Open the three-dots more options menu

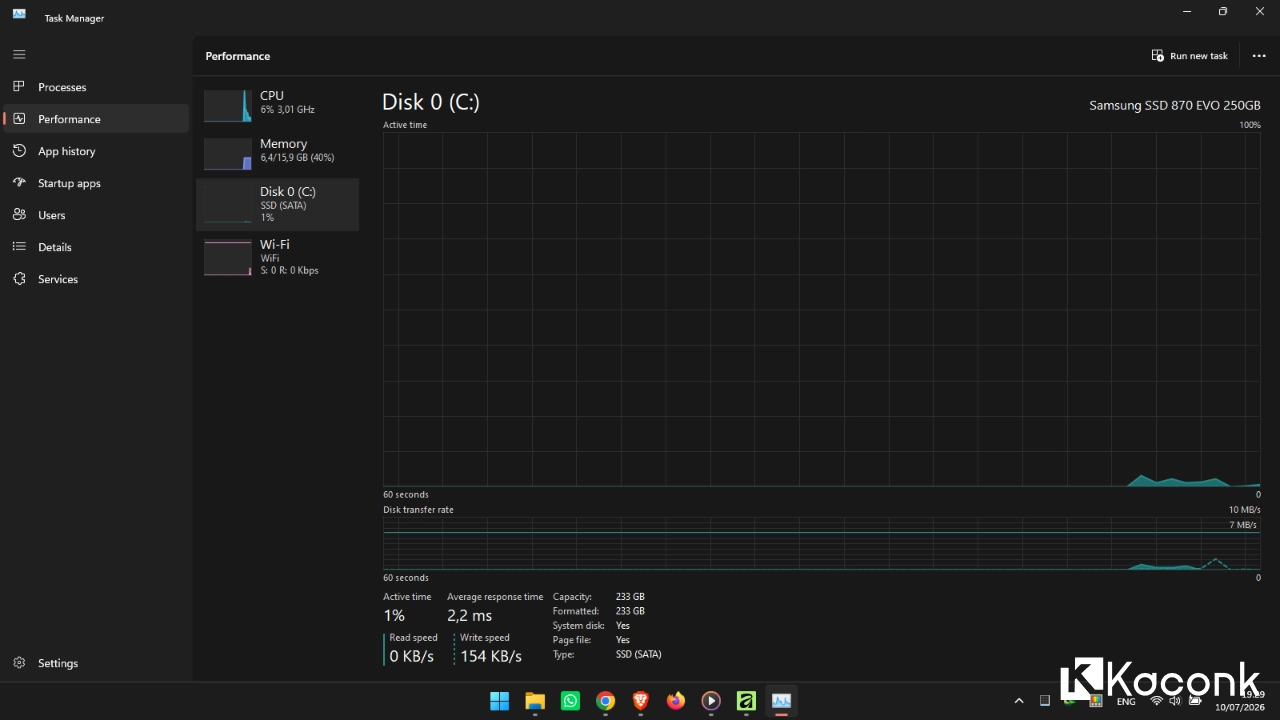(x=1259, y=56)
